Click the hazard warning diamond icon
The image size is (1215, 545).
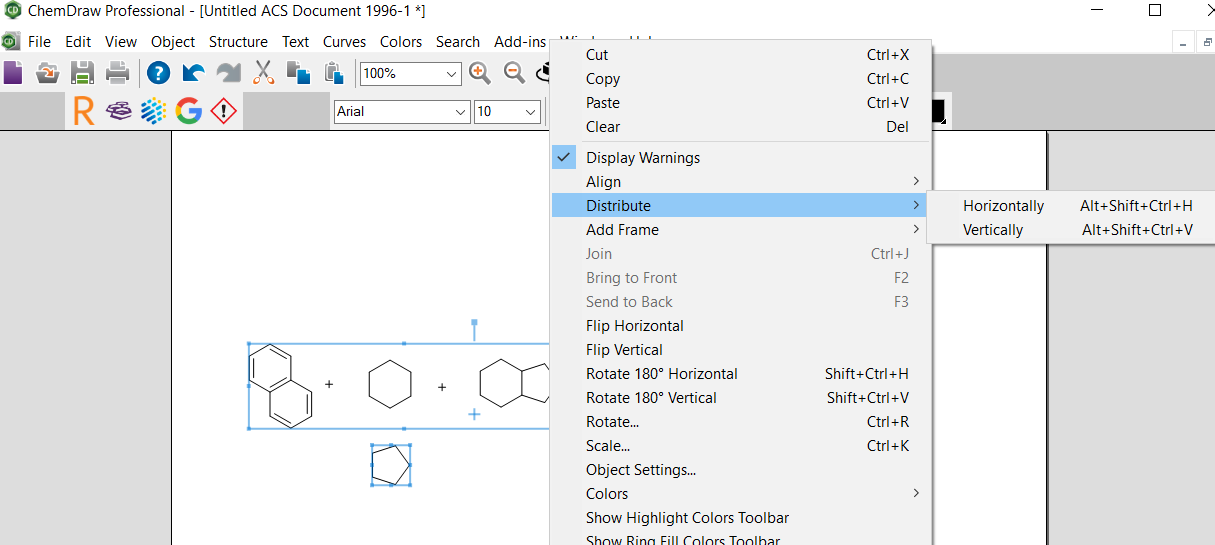223,111
